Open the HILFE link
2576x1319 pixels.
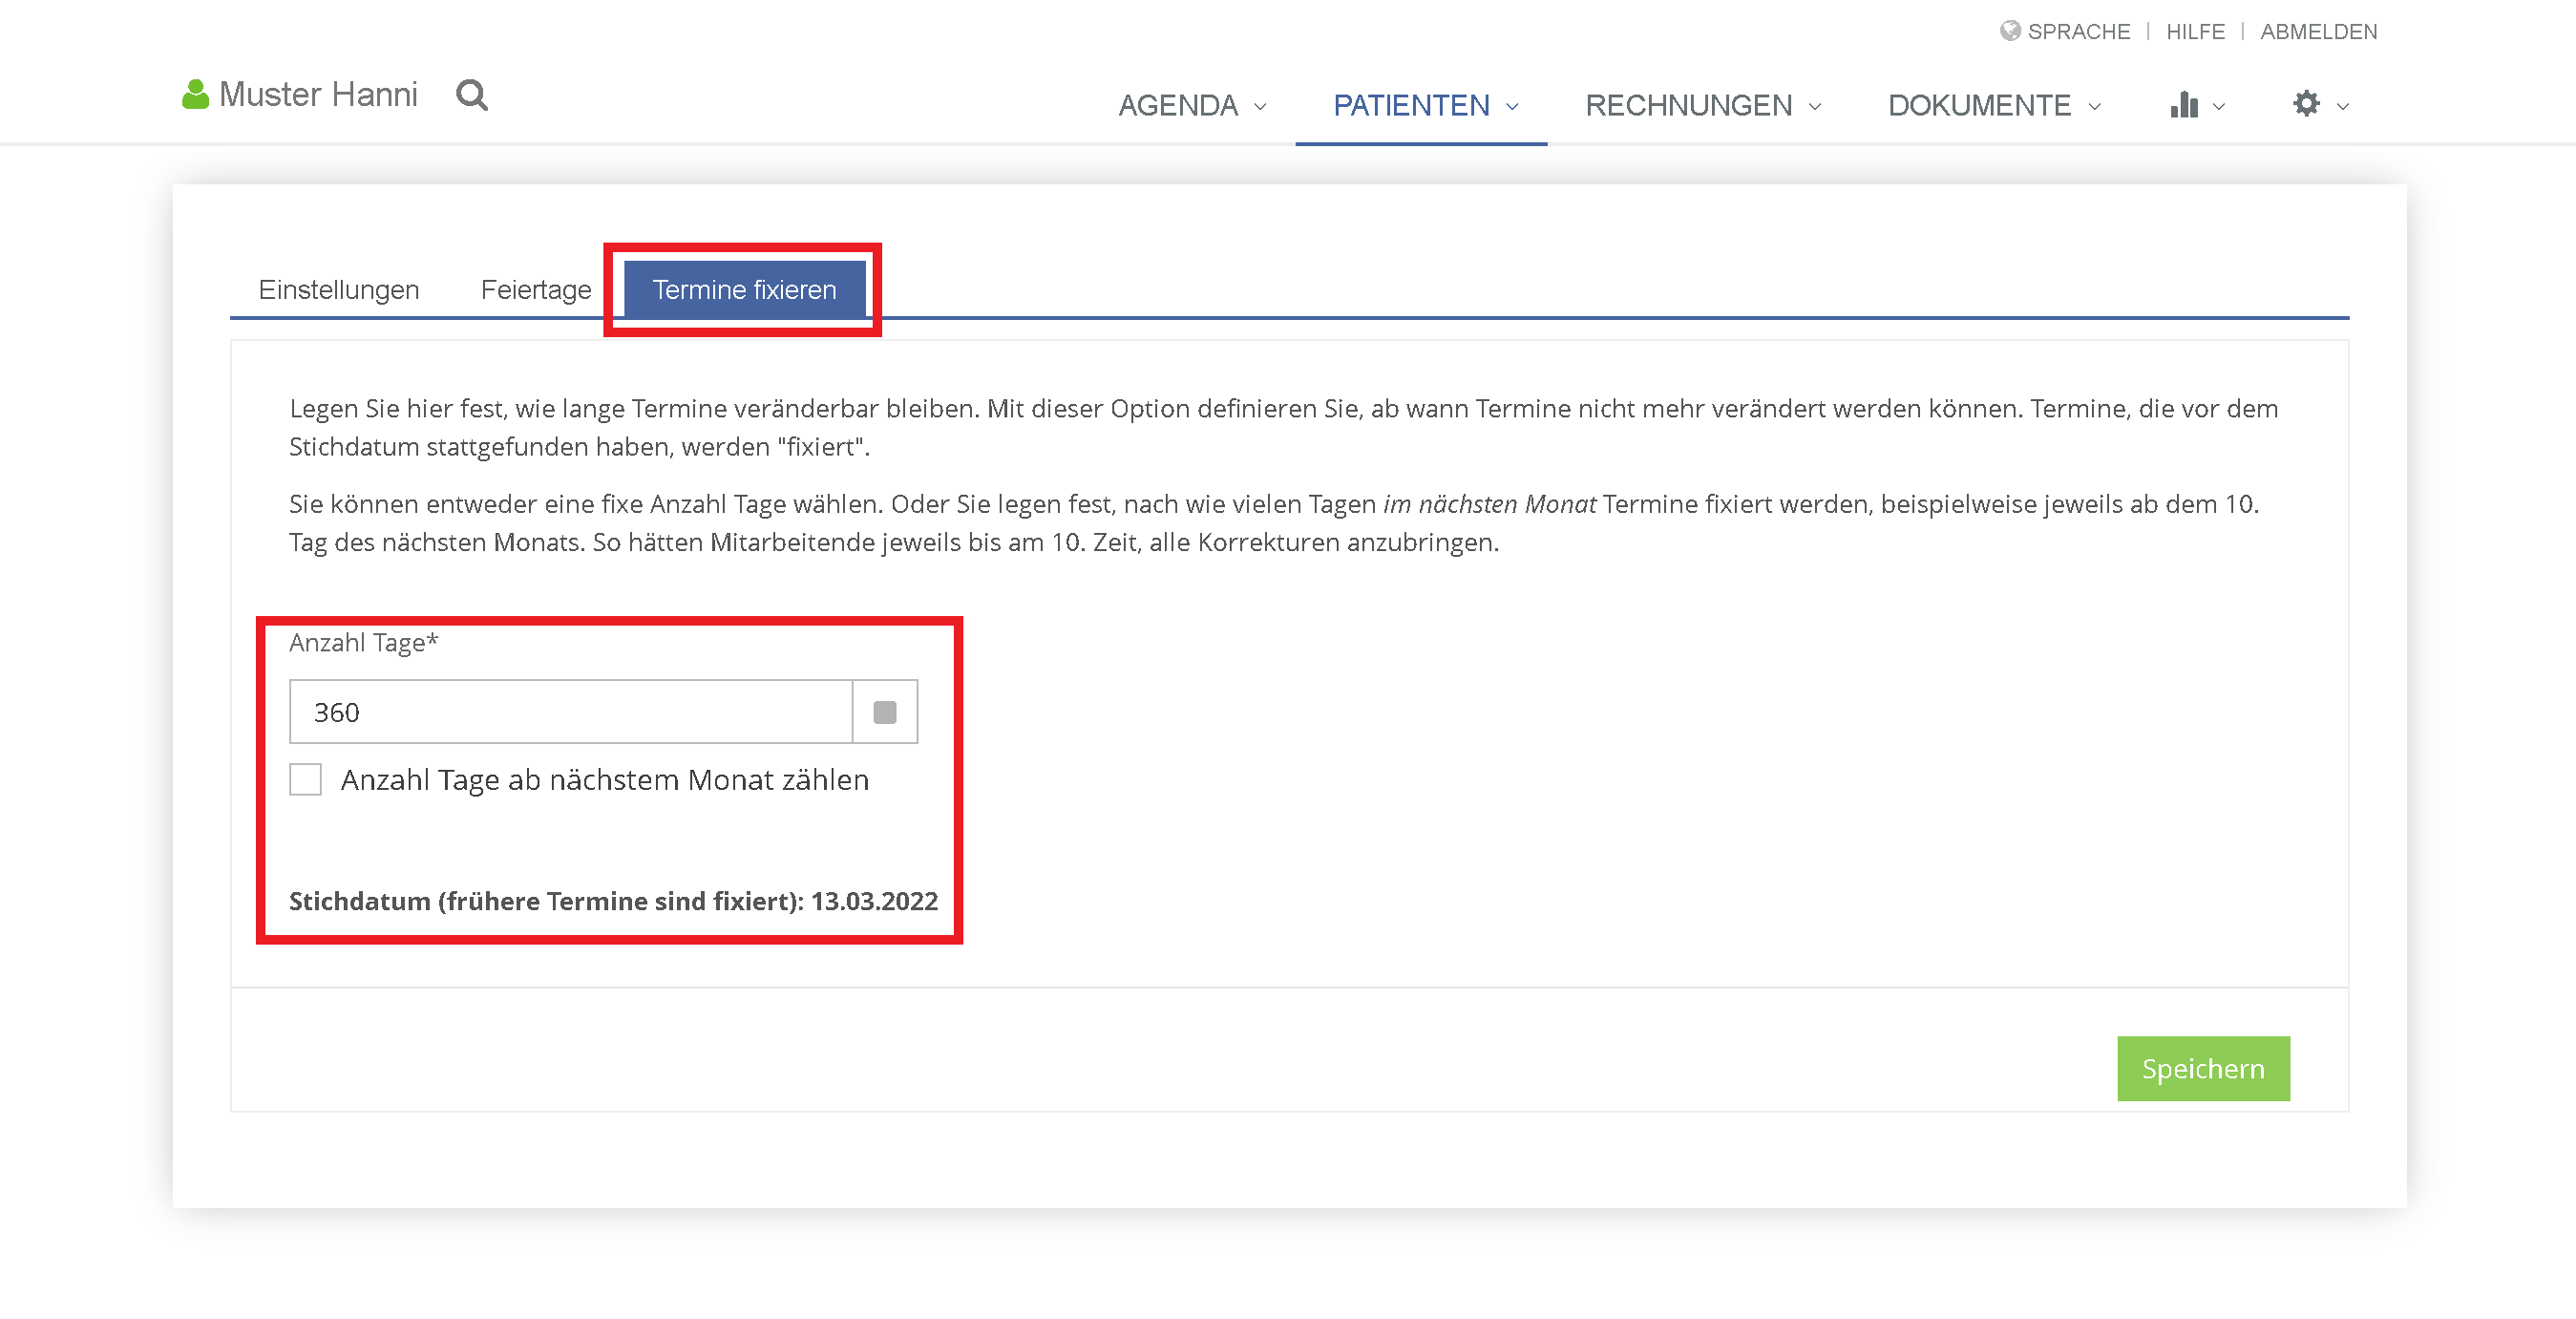2195,31
